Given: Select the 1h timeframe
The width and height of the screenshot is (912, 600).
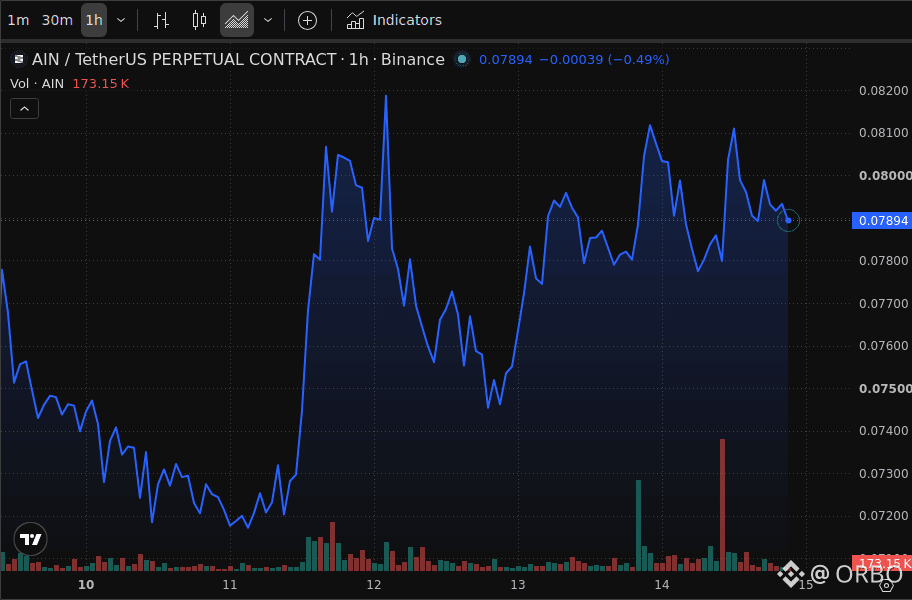Looking at the screenshot, I should pyautogui.click(x=94, y=20).
